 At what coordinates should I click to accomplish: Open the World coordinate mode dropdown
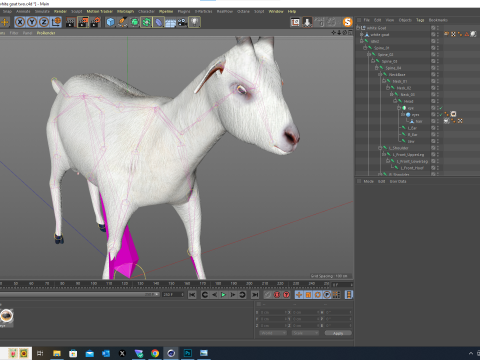(273, 333)
